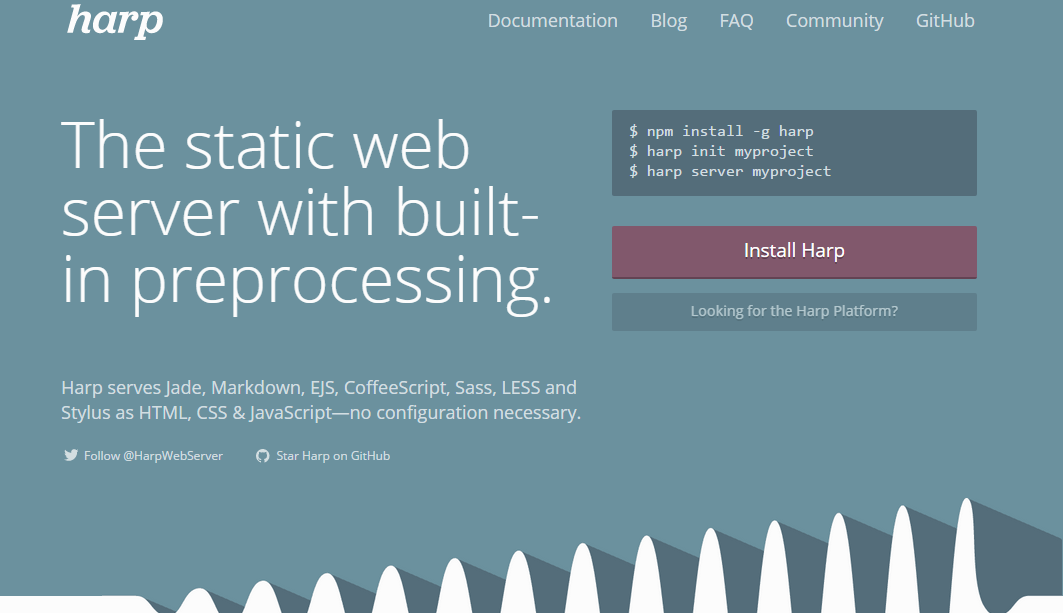Select Star Harp on GitHub link
1063x613 pixels.
coord(333,456)
